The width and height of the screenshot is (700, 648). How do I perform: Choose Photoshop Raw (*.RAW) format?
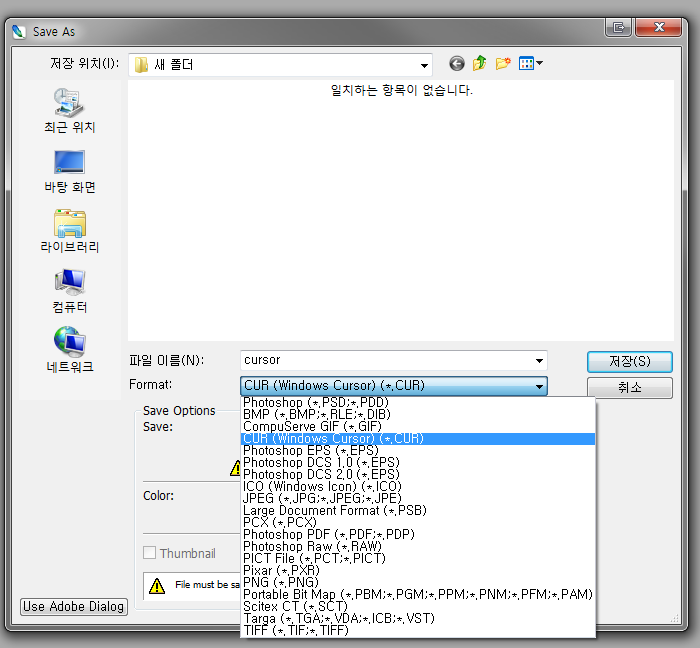(x=418, y=547)
